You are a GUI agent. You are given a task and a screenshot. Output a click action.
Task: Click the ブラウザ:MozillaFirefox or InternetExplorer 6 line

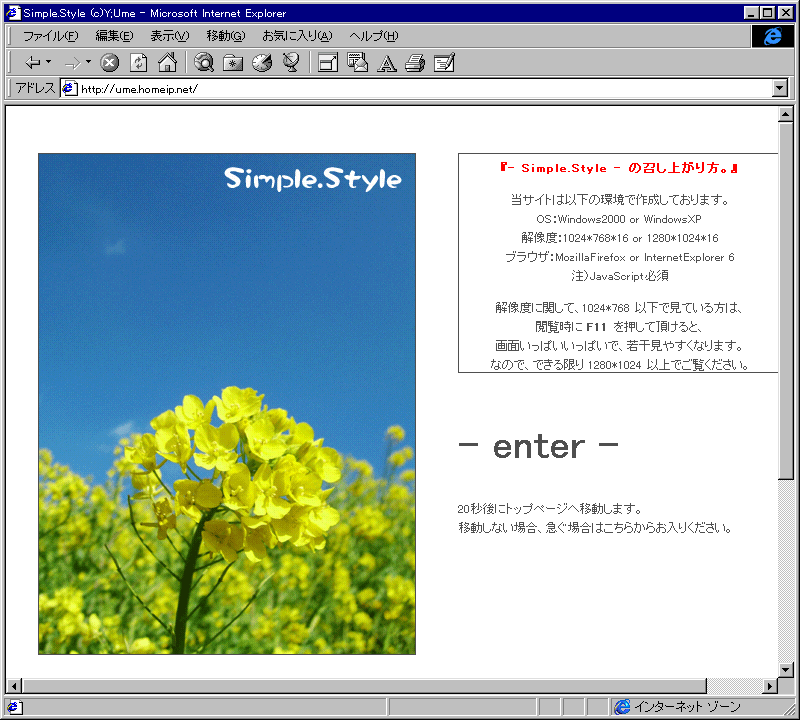[619, 257]
